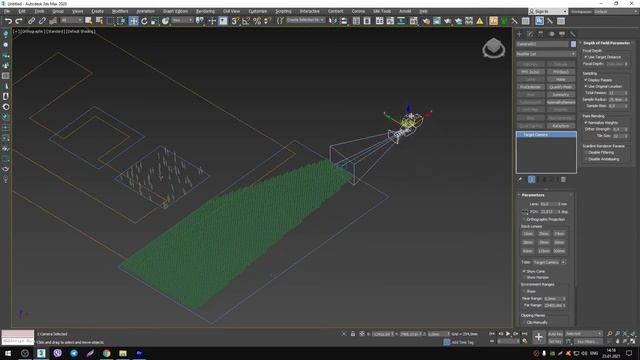
Task: Switch to the Utilities command panel tab
Action: [573, 34]
